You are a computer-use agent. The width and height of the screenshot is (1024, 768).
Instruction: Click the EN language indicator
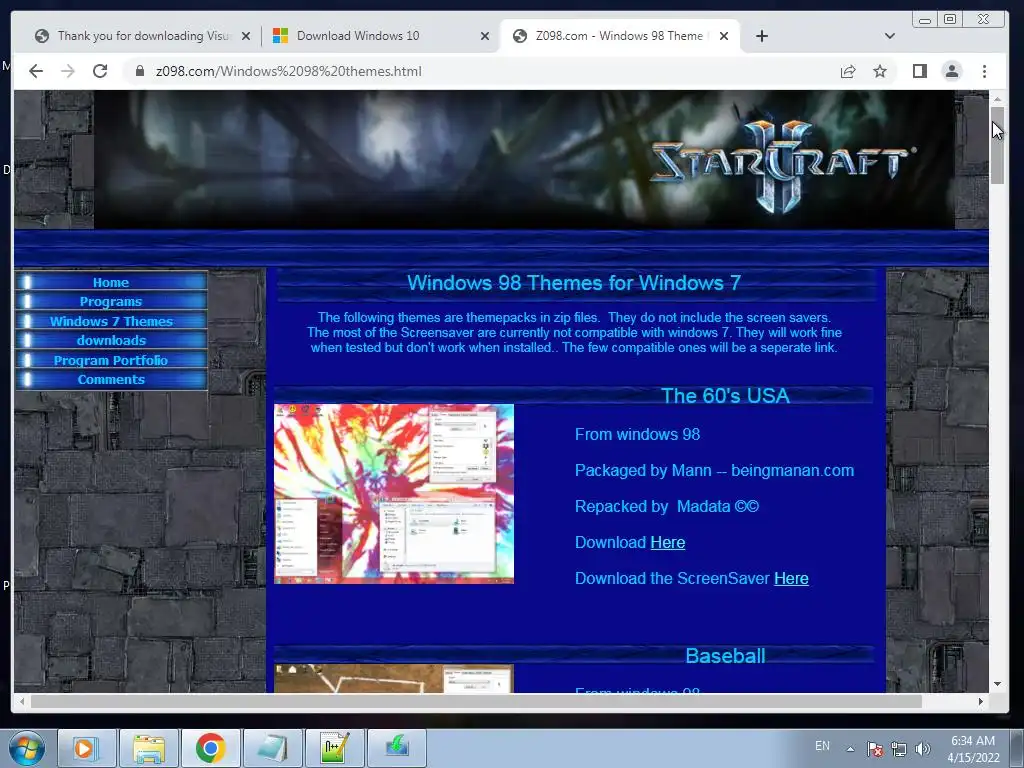click(822, 746)
